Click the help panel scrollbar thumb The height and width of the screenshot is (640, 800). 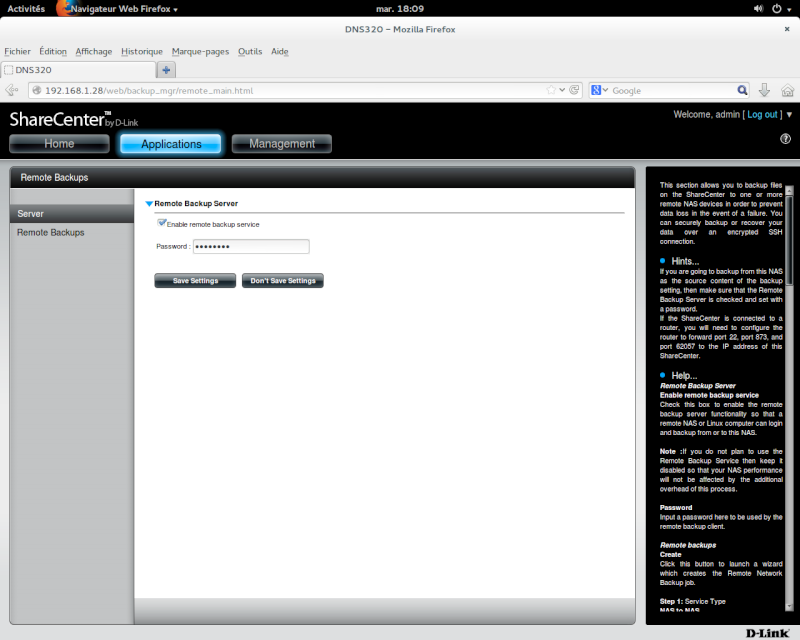point(789,240)
